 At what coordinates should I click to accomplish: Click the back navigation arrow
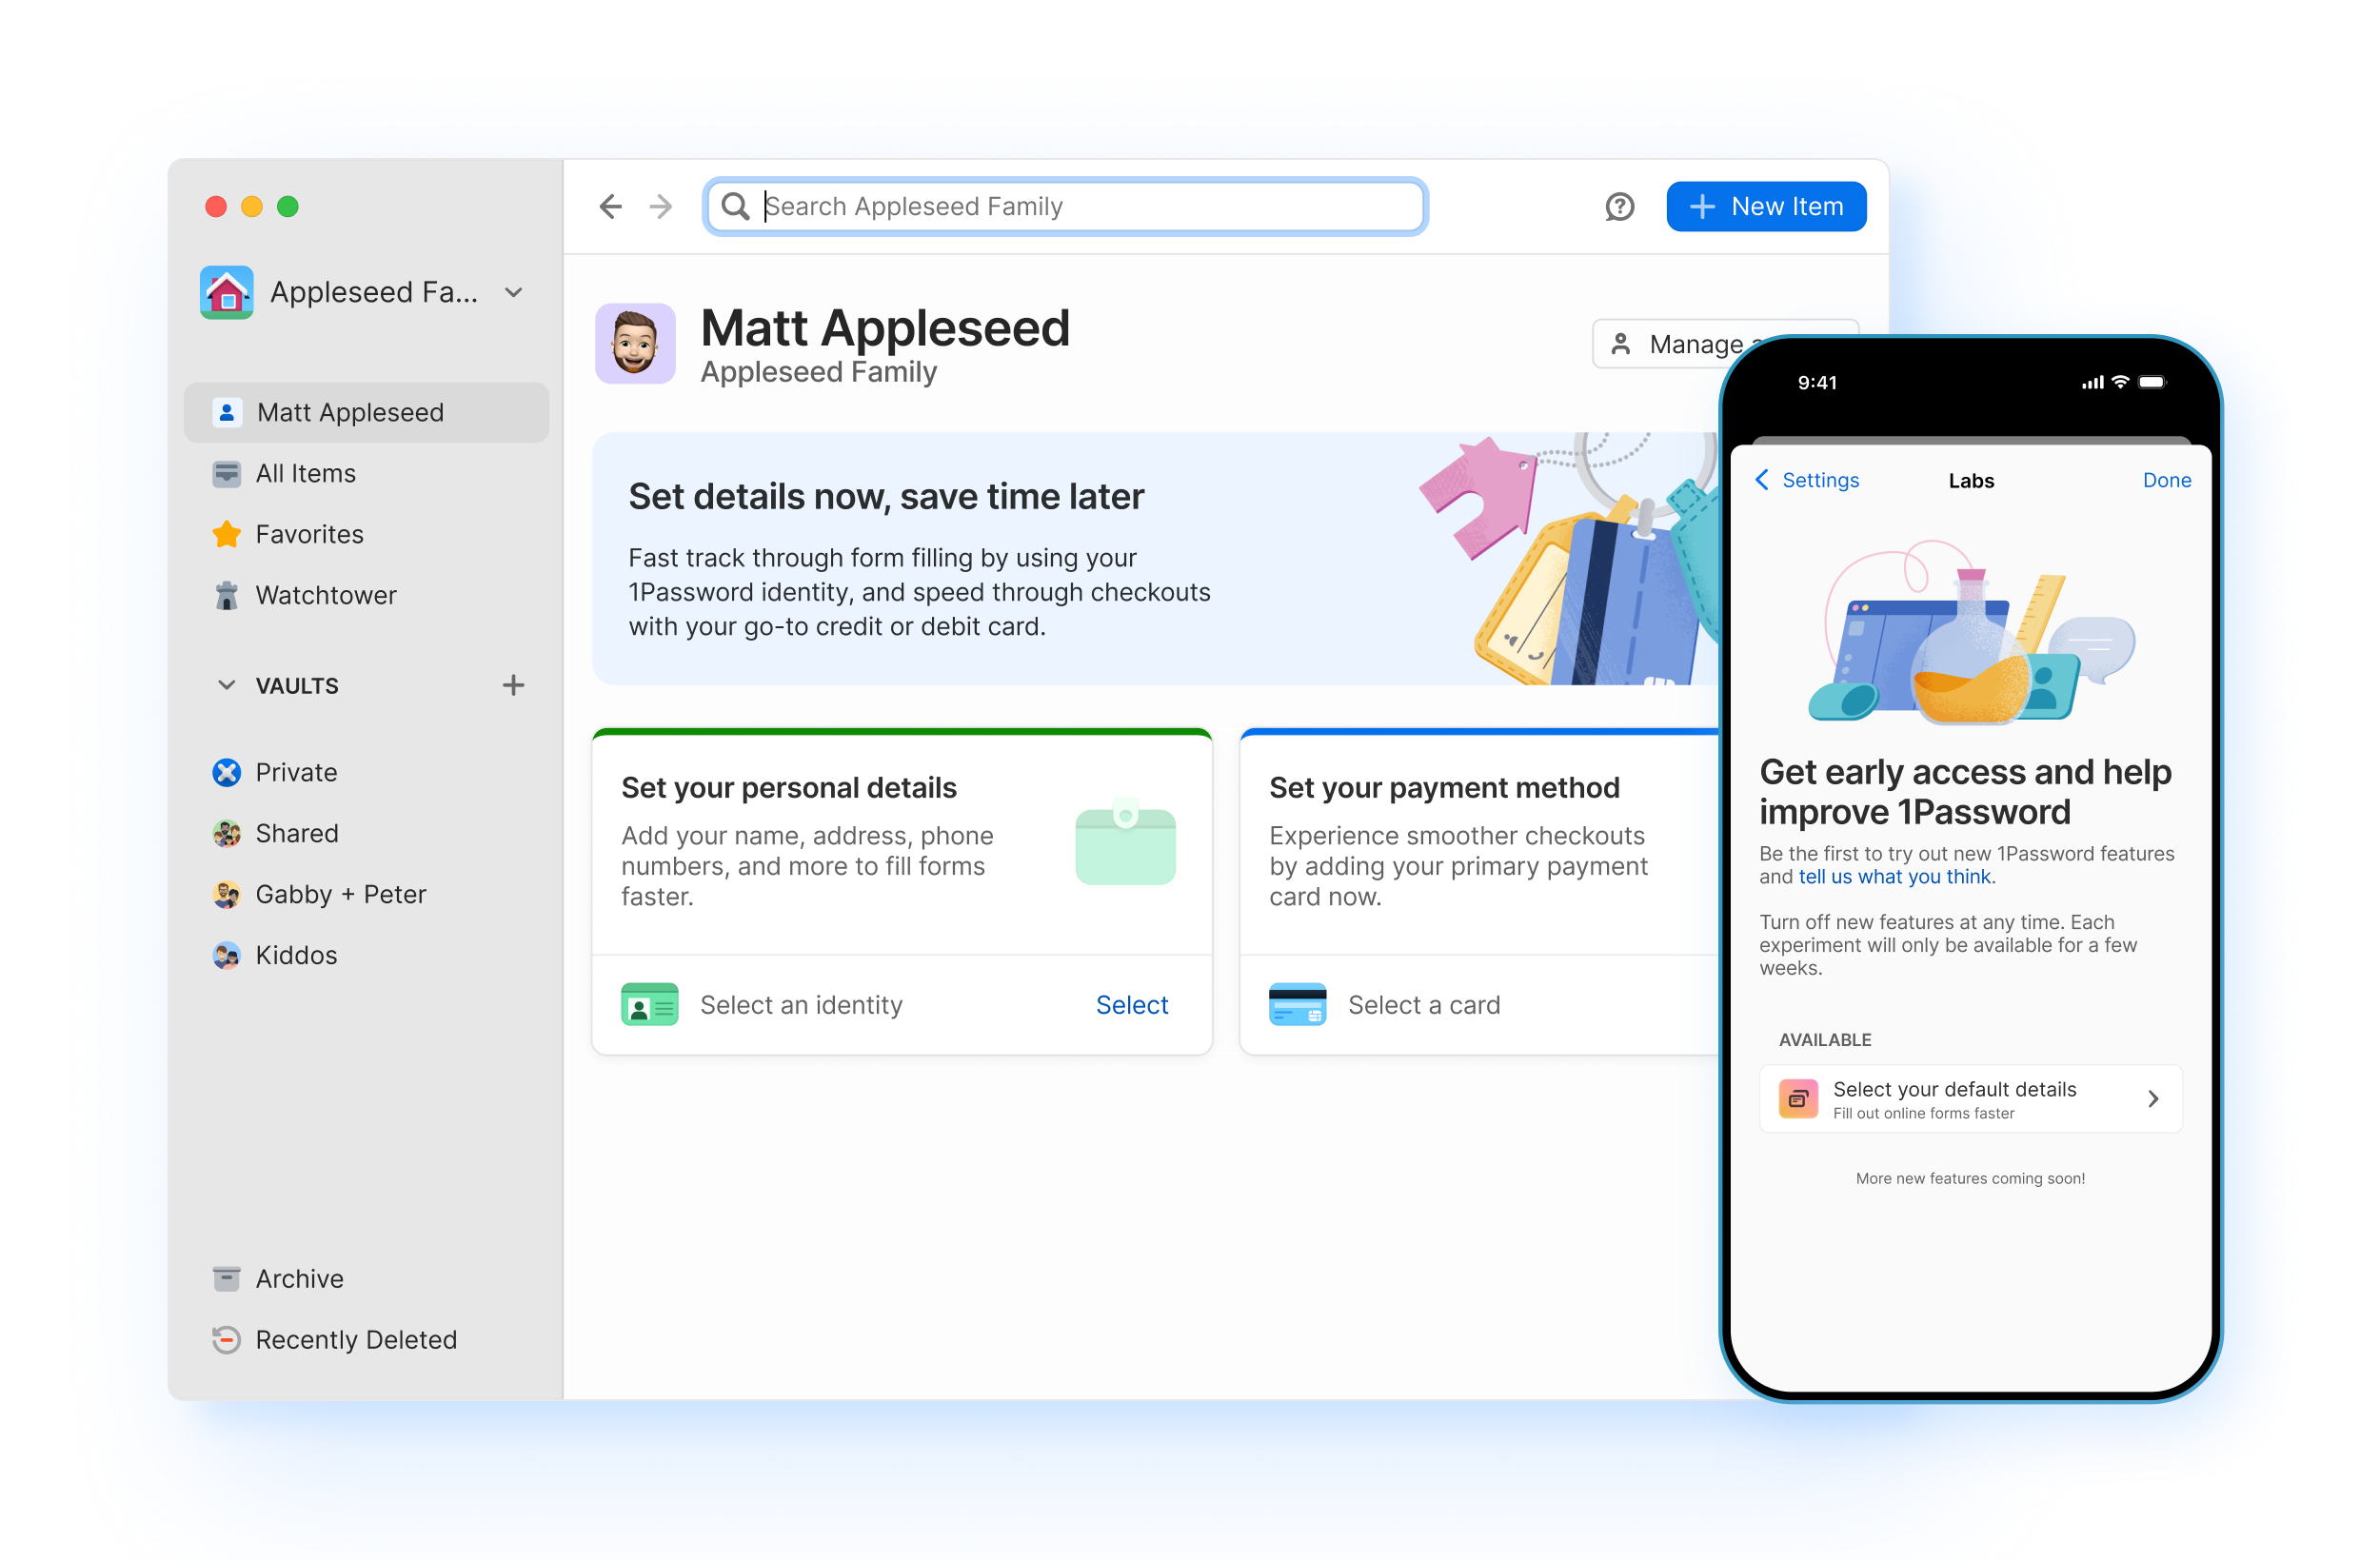pos(610,206)
